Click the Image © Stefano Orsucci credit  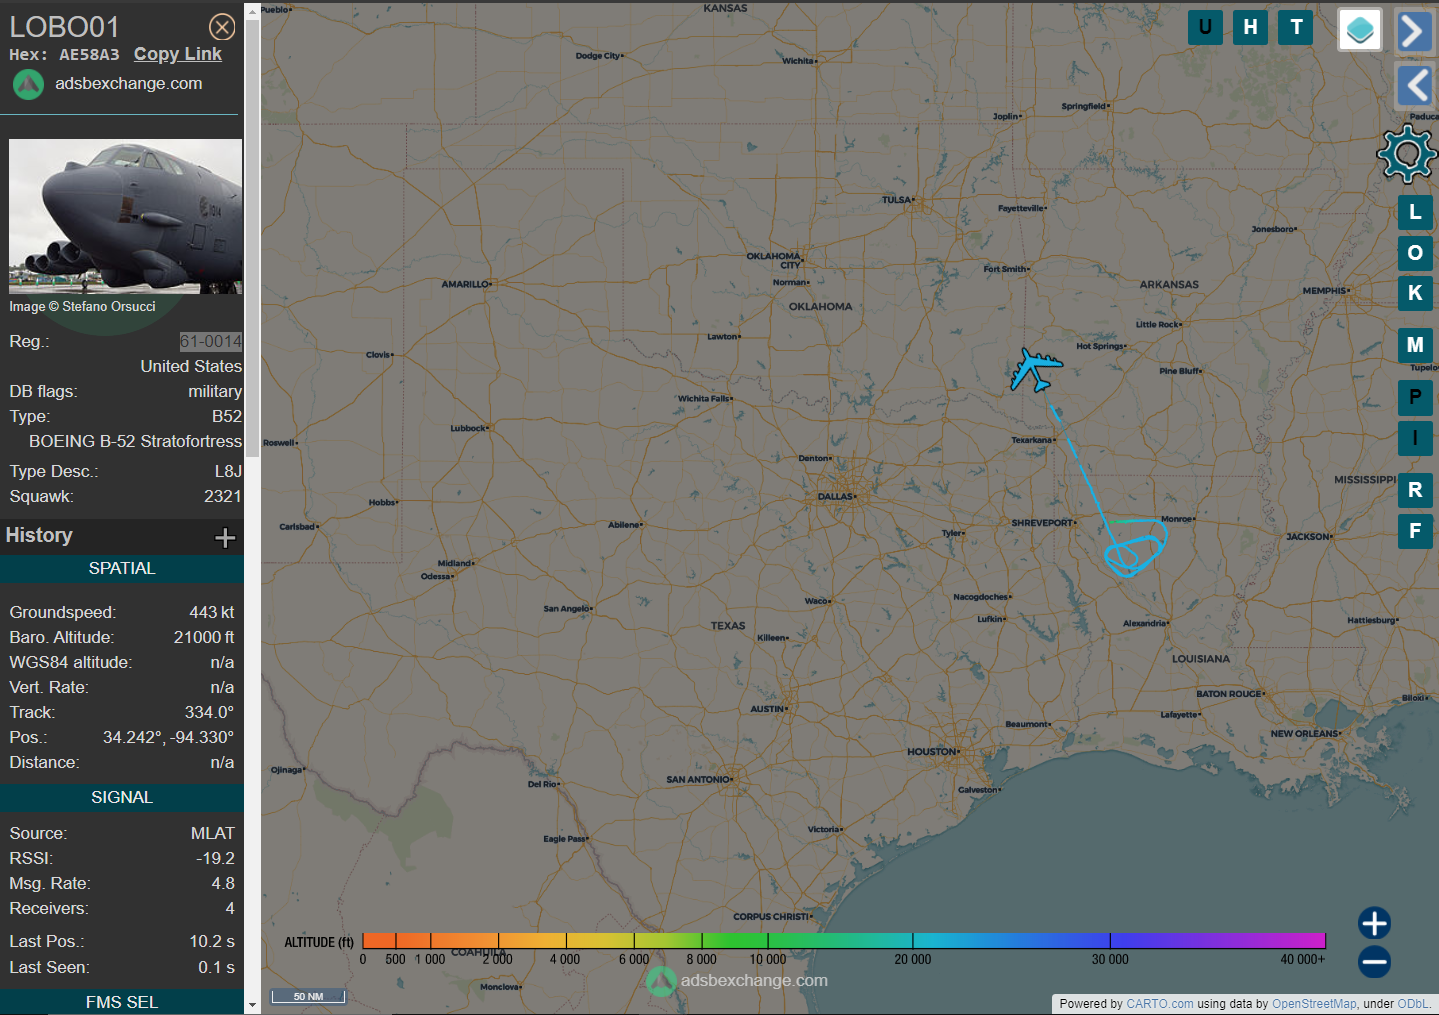[x=82, y=307]
